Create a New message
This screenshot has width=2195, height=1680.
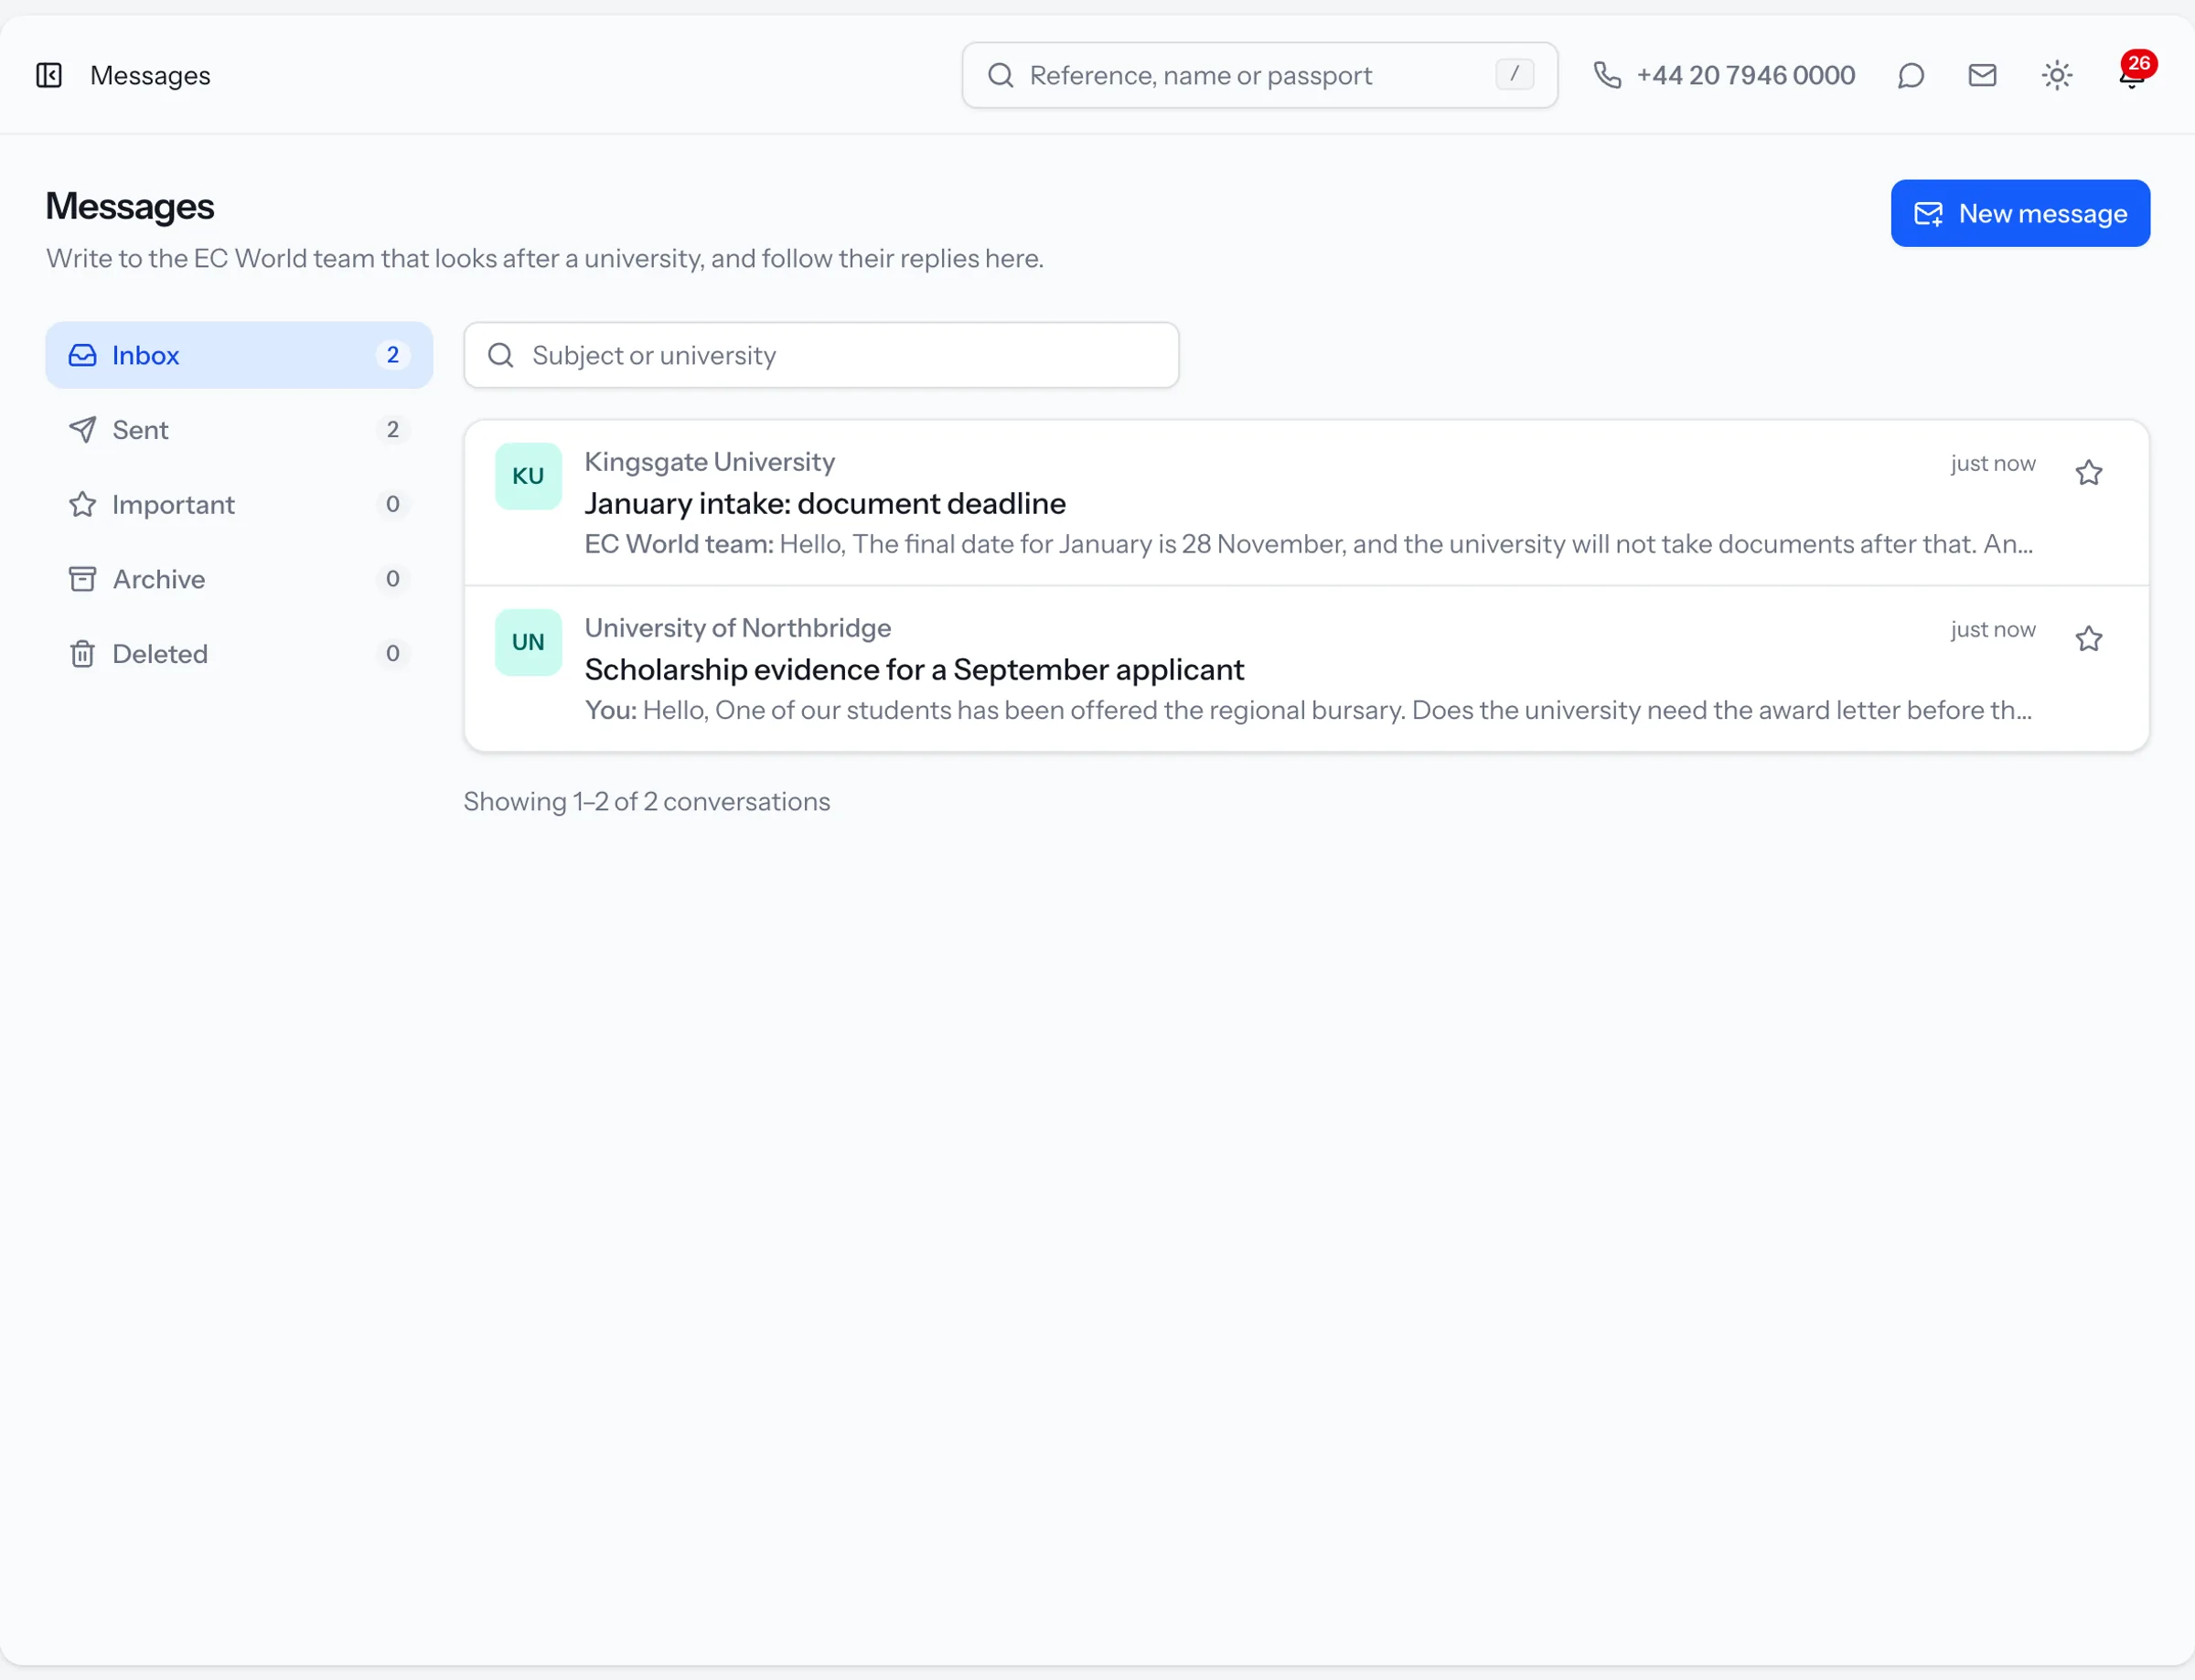(x=2020, y=213)
